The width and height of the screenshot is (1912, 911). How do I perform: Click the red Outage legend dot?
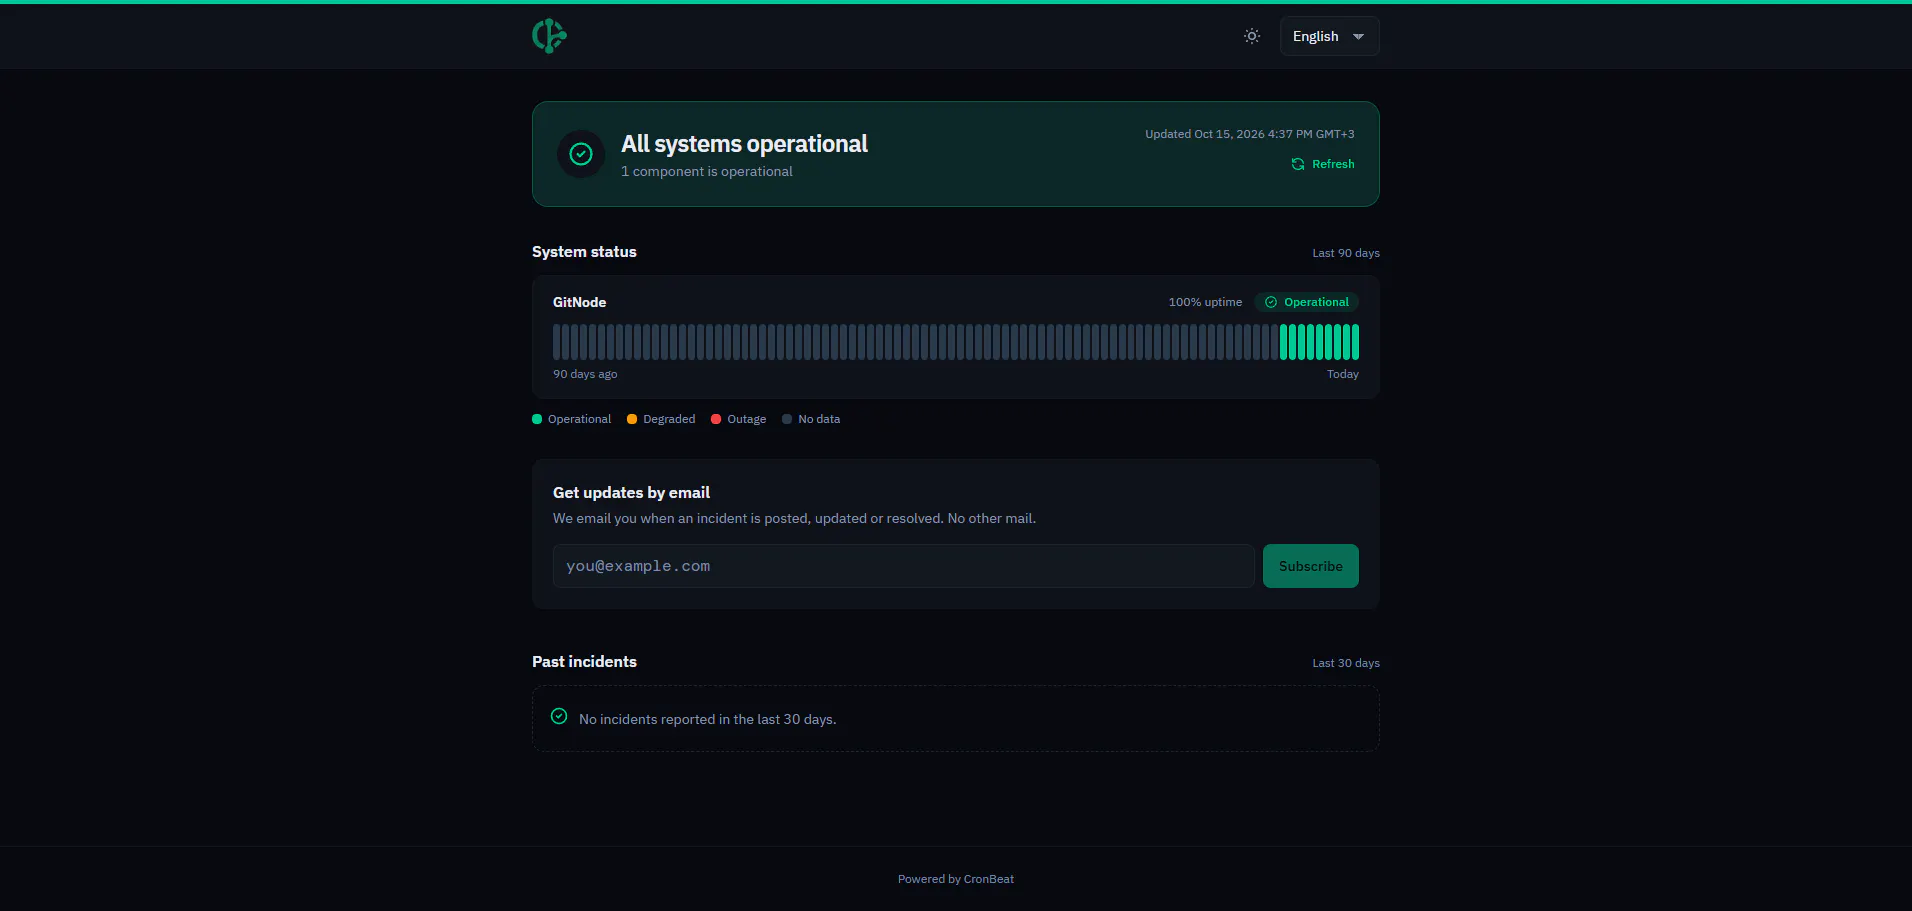point(716,419)
